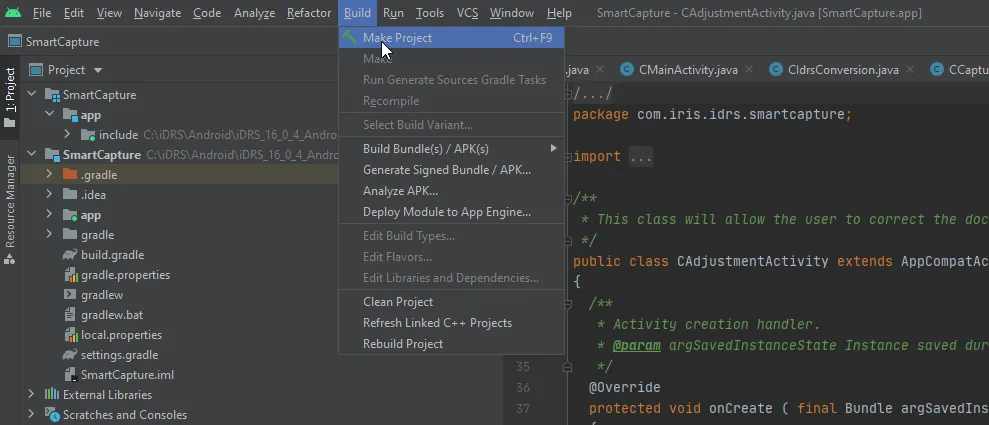Expand External Libraries node
The width and height of the screenshot is (989, 425).
point(31,395)
